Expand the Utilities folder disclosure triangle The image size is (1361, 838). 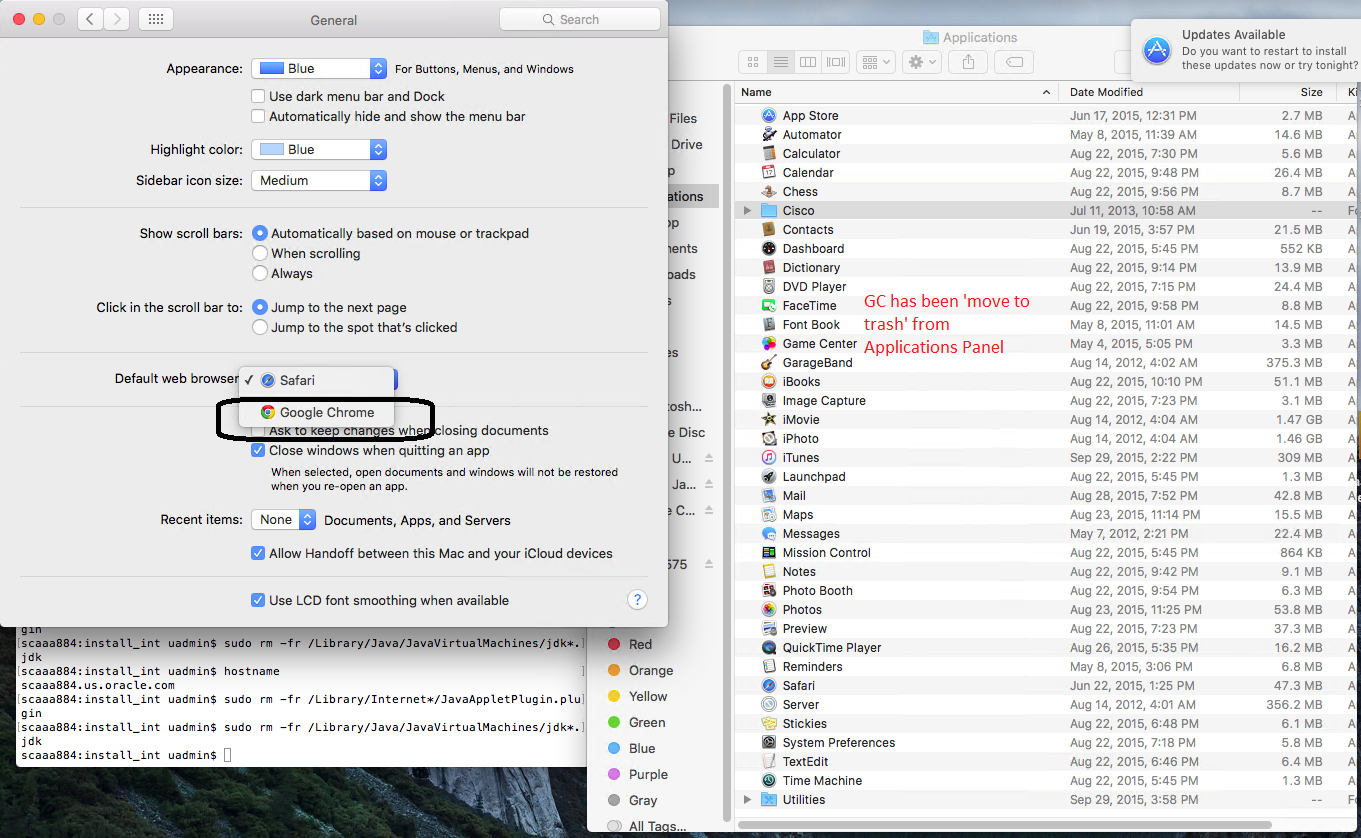coord(747,800)
